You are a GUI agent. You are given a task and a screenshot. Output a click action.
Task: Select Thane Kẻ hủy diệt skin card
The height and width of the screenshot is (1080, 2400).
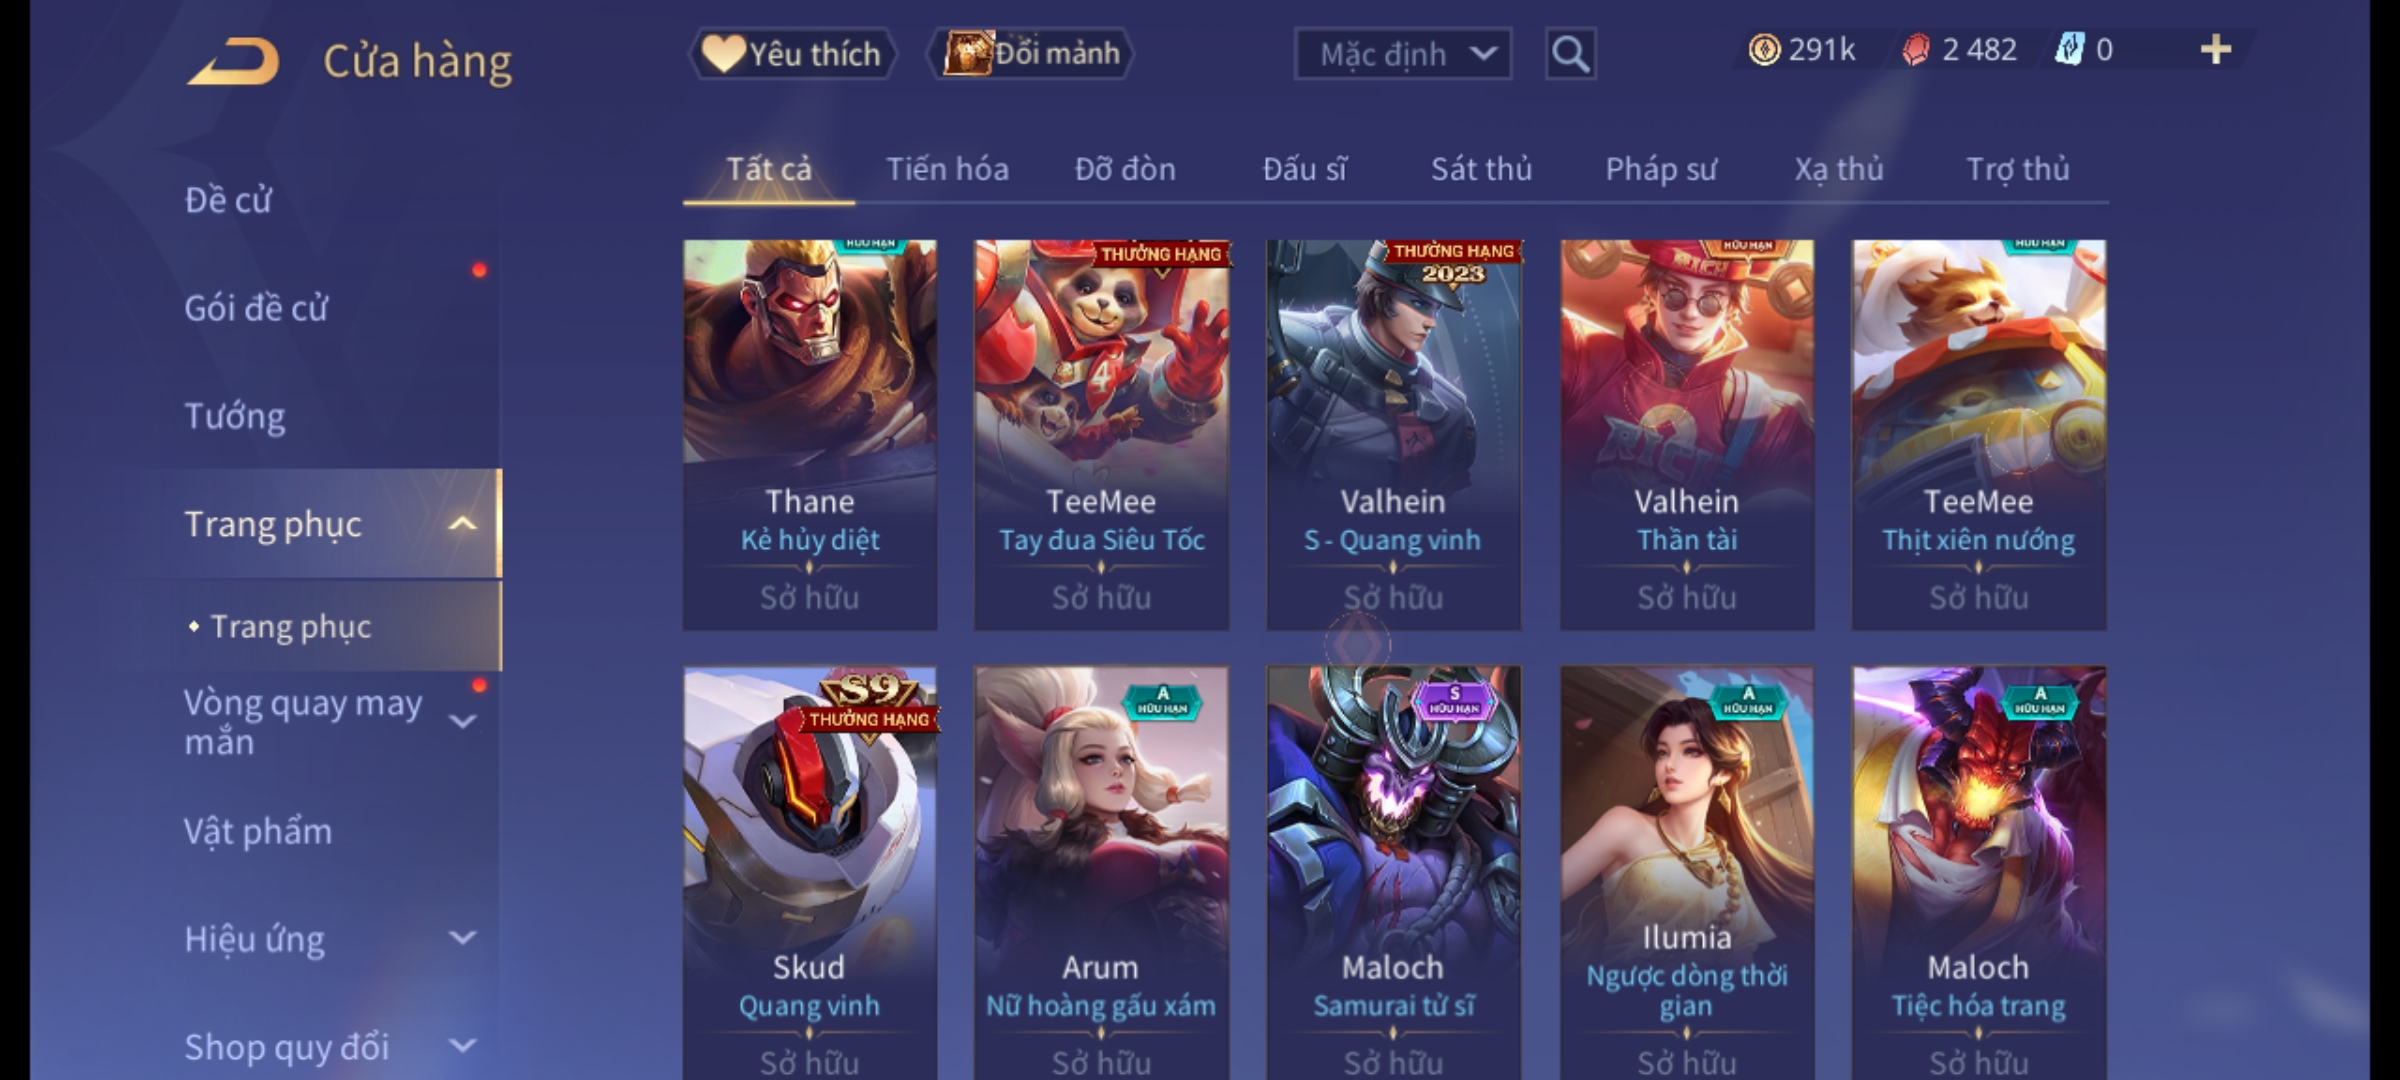click(810, 434)
